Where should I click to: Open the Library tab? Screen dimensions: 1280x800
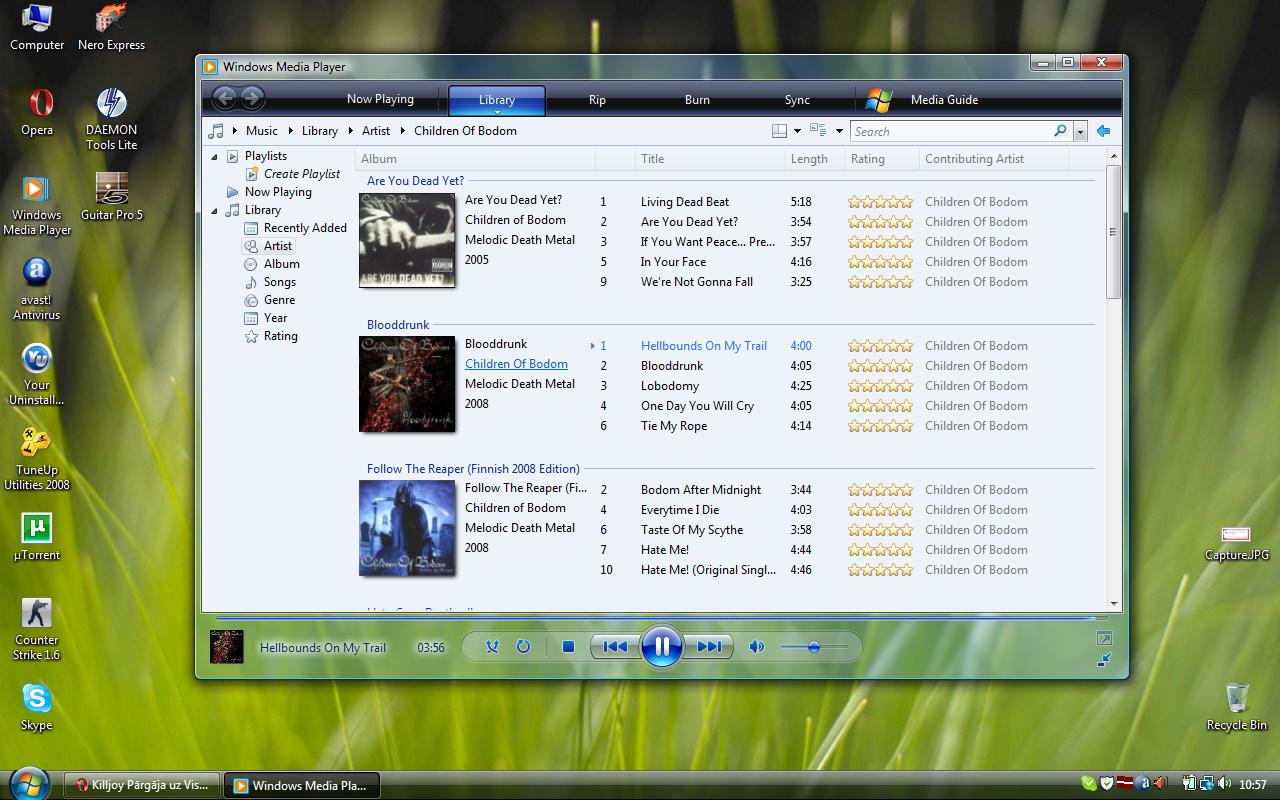pyautogui.click(x=497, y=100)
